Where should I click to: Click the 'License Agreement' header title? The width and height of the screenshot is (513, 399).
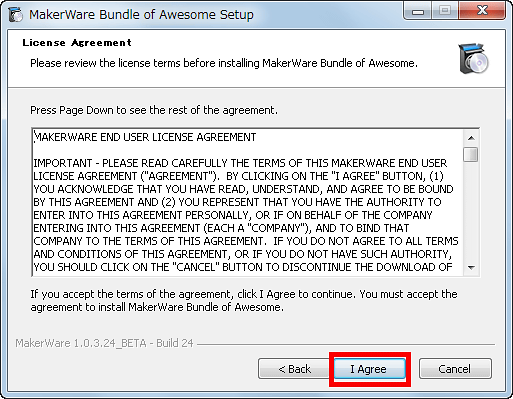(77, 43)
